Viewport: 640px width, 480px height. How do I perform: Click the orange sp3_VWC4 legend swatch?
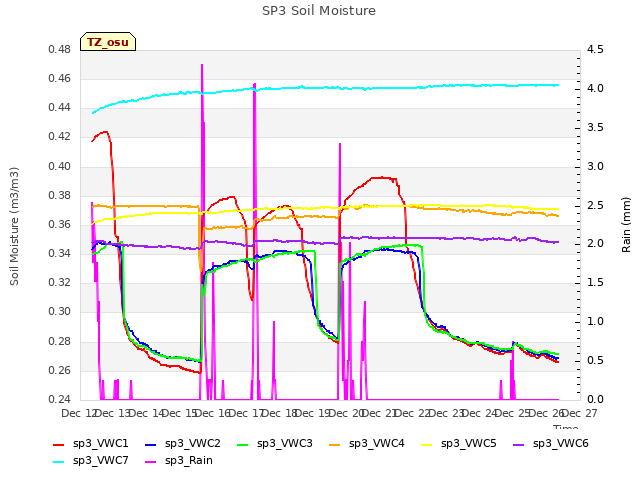(335, 444)
